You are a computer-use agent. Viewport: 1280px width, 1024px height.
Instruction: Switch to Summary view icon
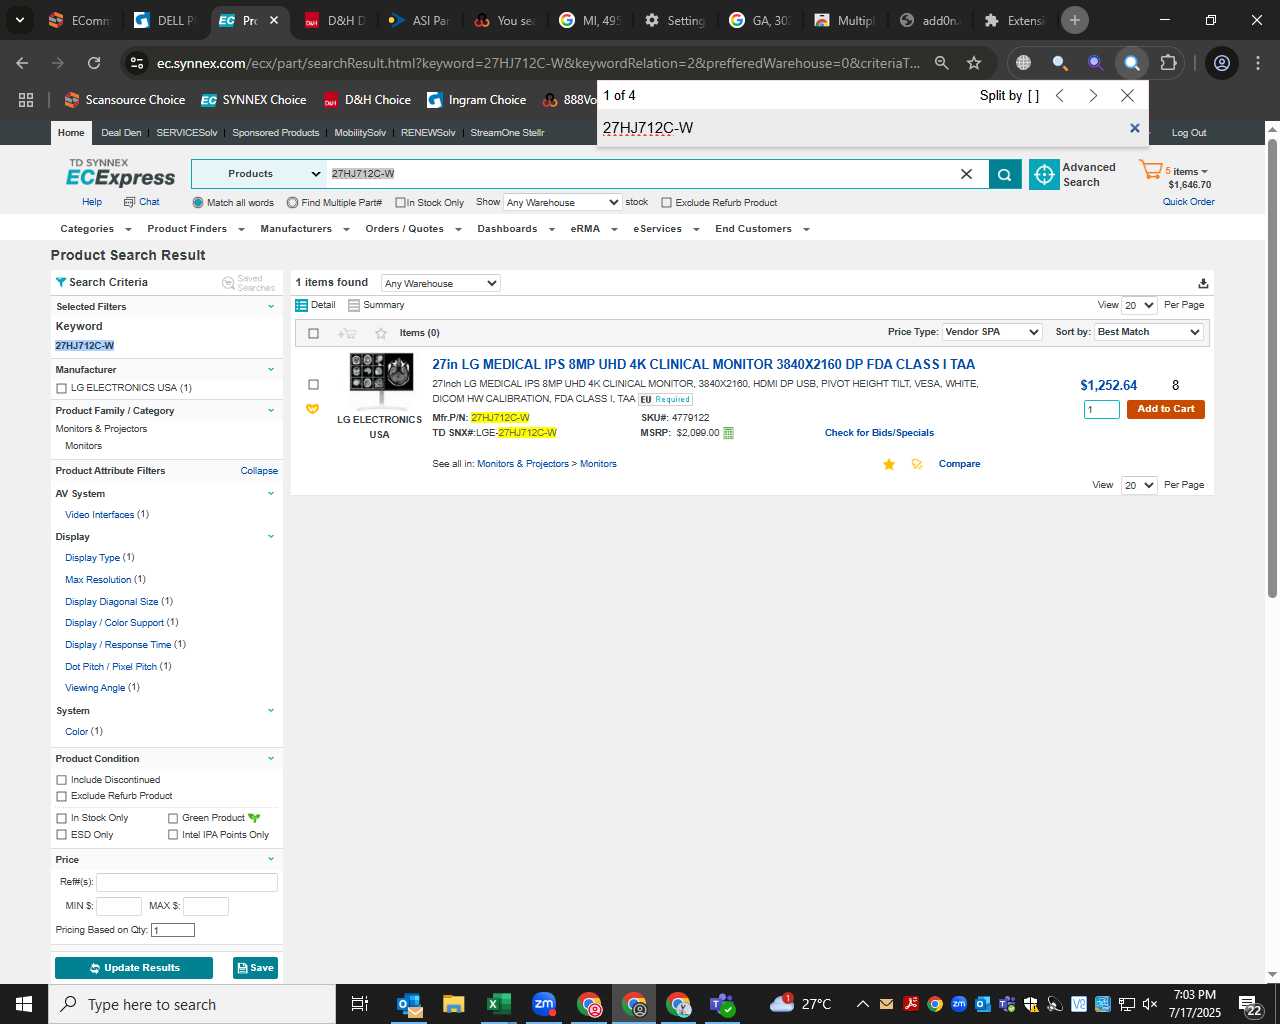click(x=354, y=305)
